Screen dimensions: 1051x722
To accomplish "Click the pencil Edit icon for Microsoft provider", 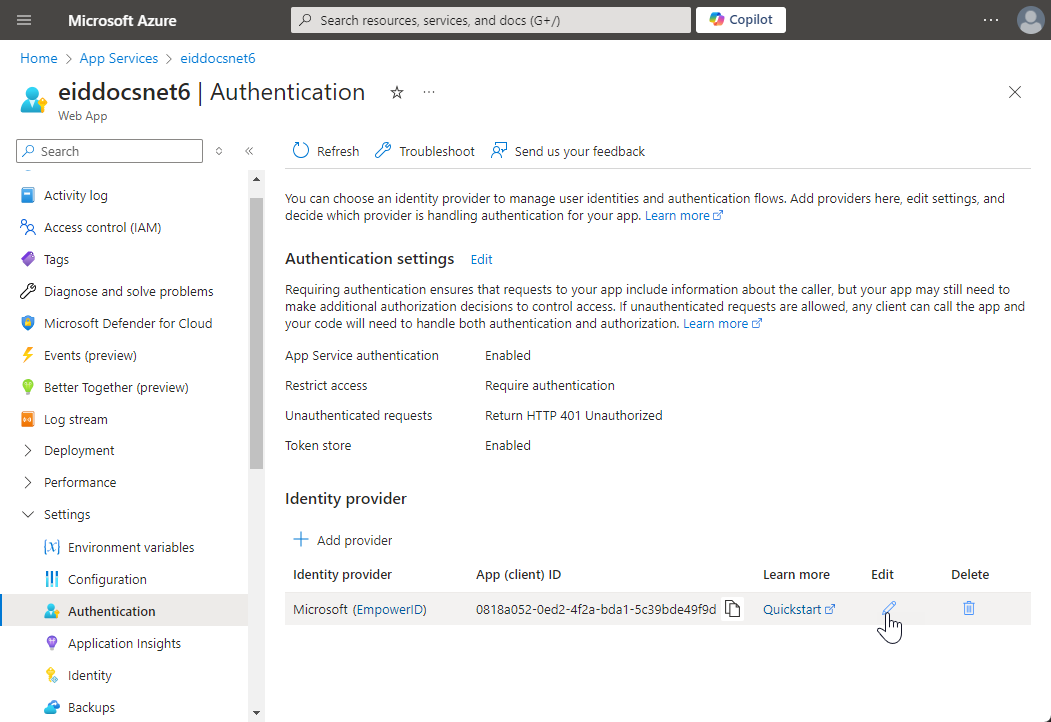I will [x=888, y=608].
